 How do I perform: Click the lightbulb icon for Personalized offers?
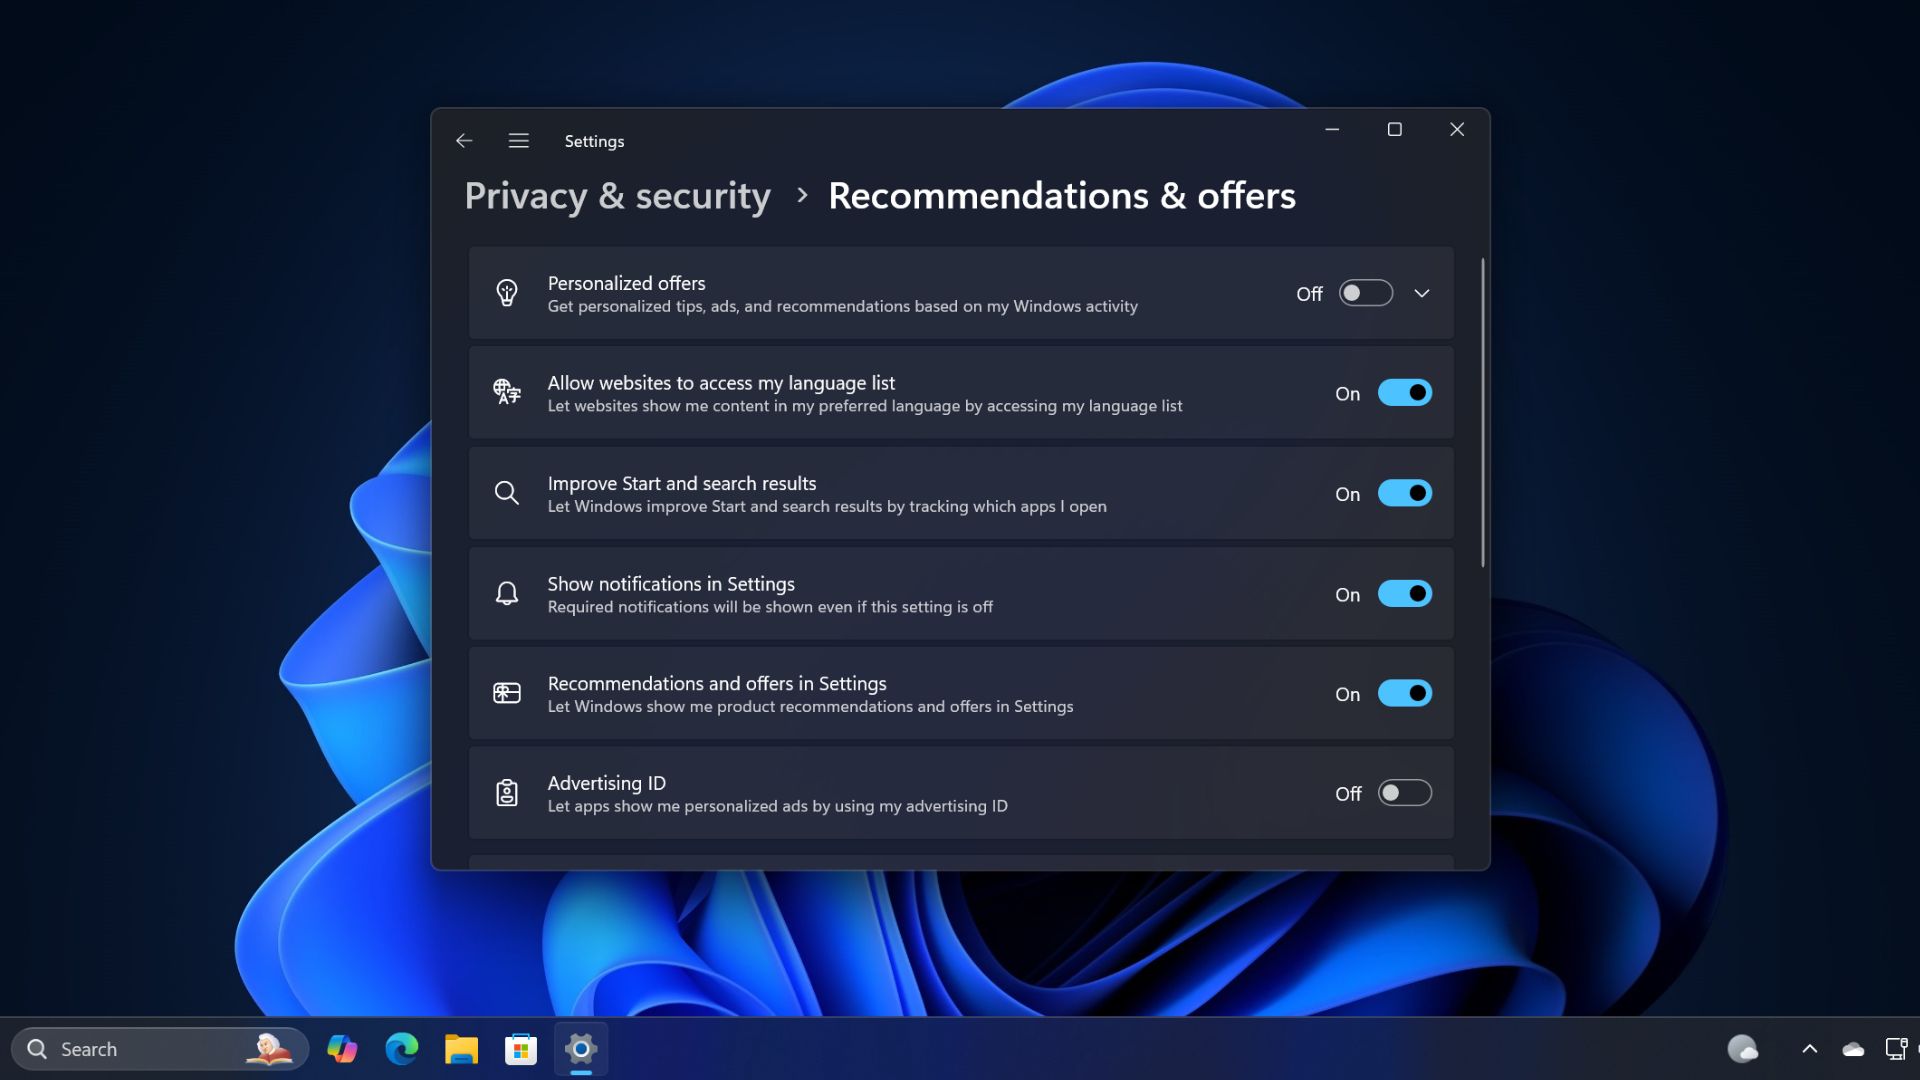click(x=507, y=293)
